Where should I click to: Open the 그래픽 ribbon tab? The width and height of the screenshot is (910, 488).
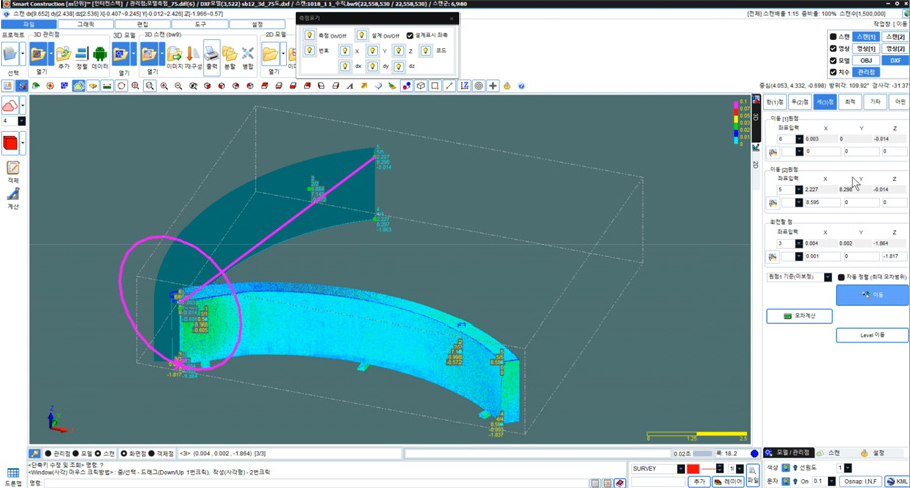point(86,24)
